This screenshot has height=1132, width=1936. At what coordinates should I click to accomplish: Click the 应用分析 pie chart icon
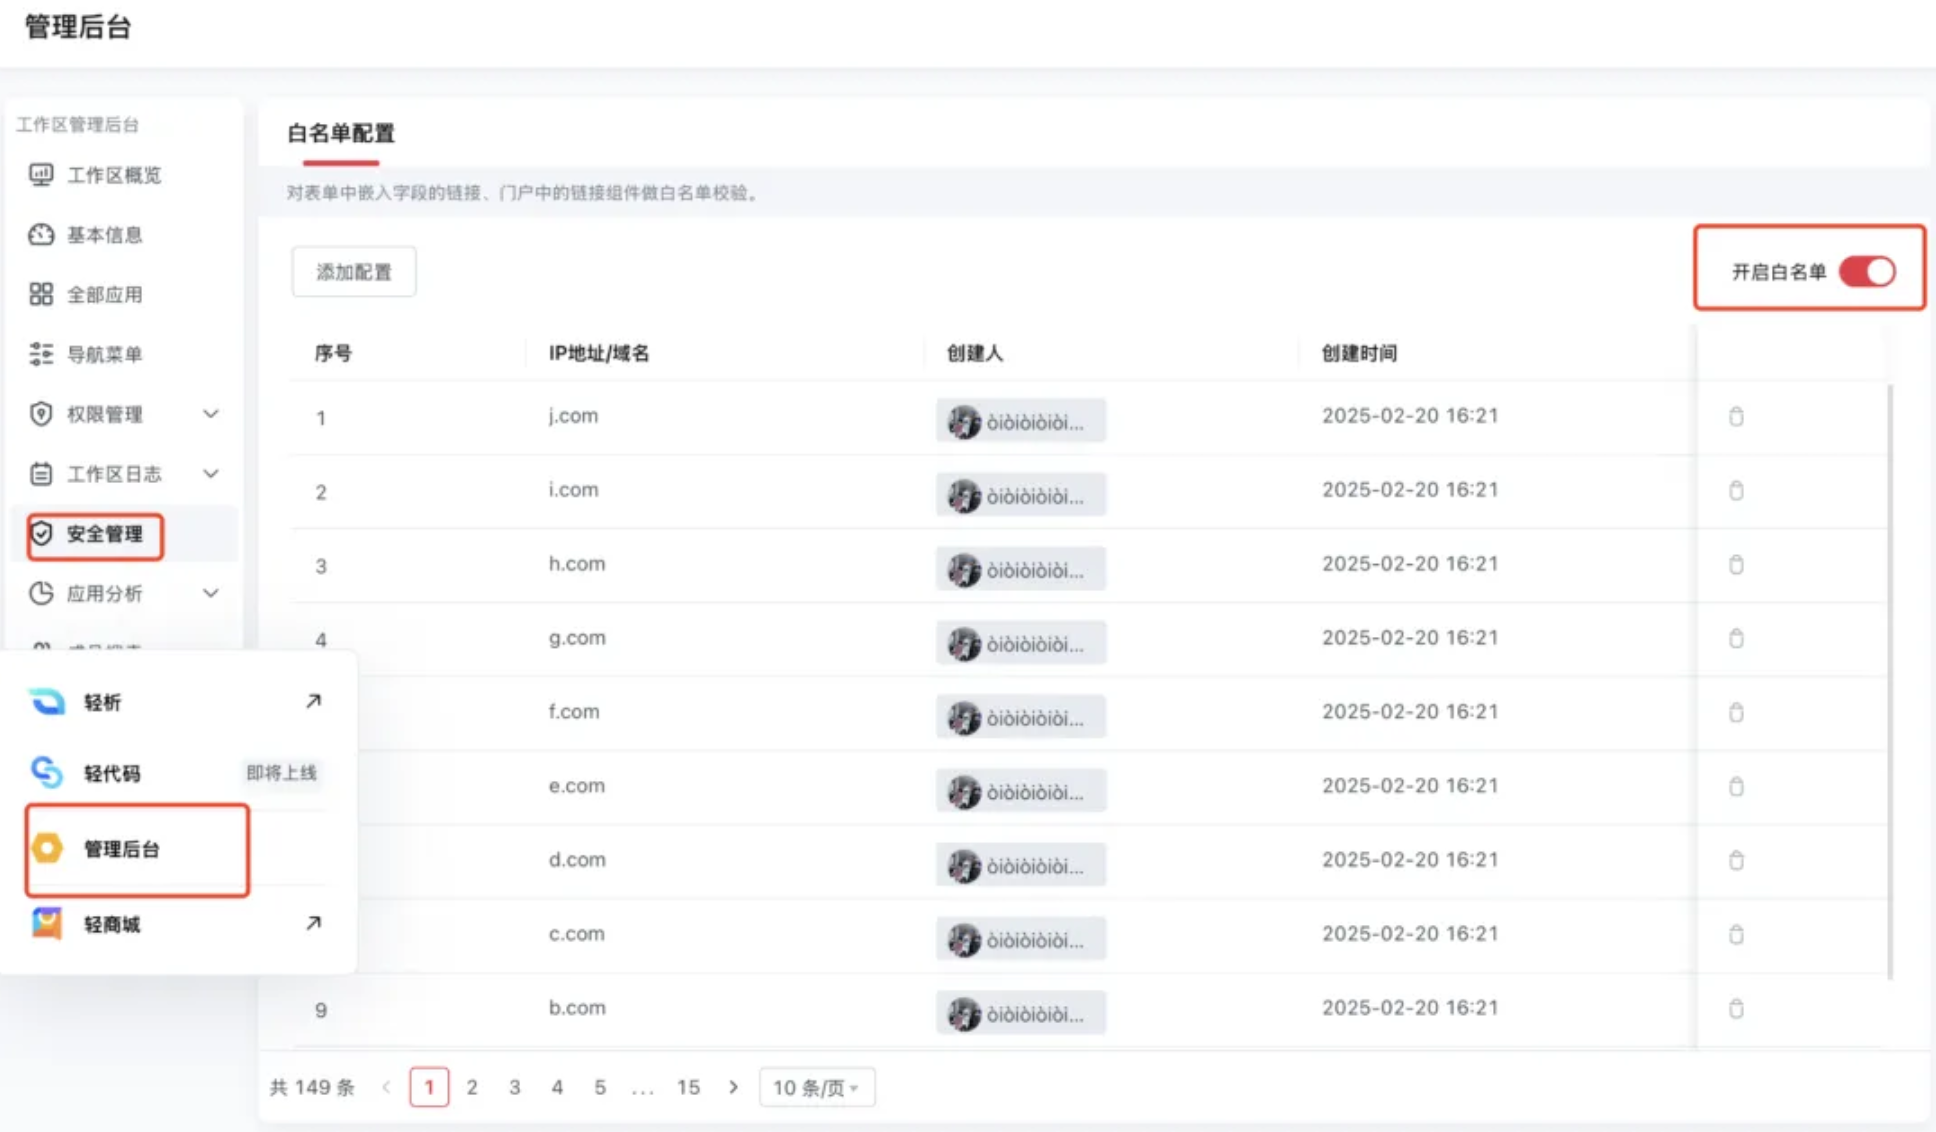41,593
